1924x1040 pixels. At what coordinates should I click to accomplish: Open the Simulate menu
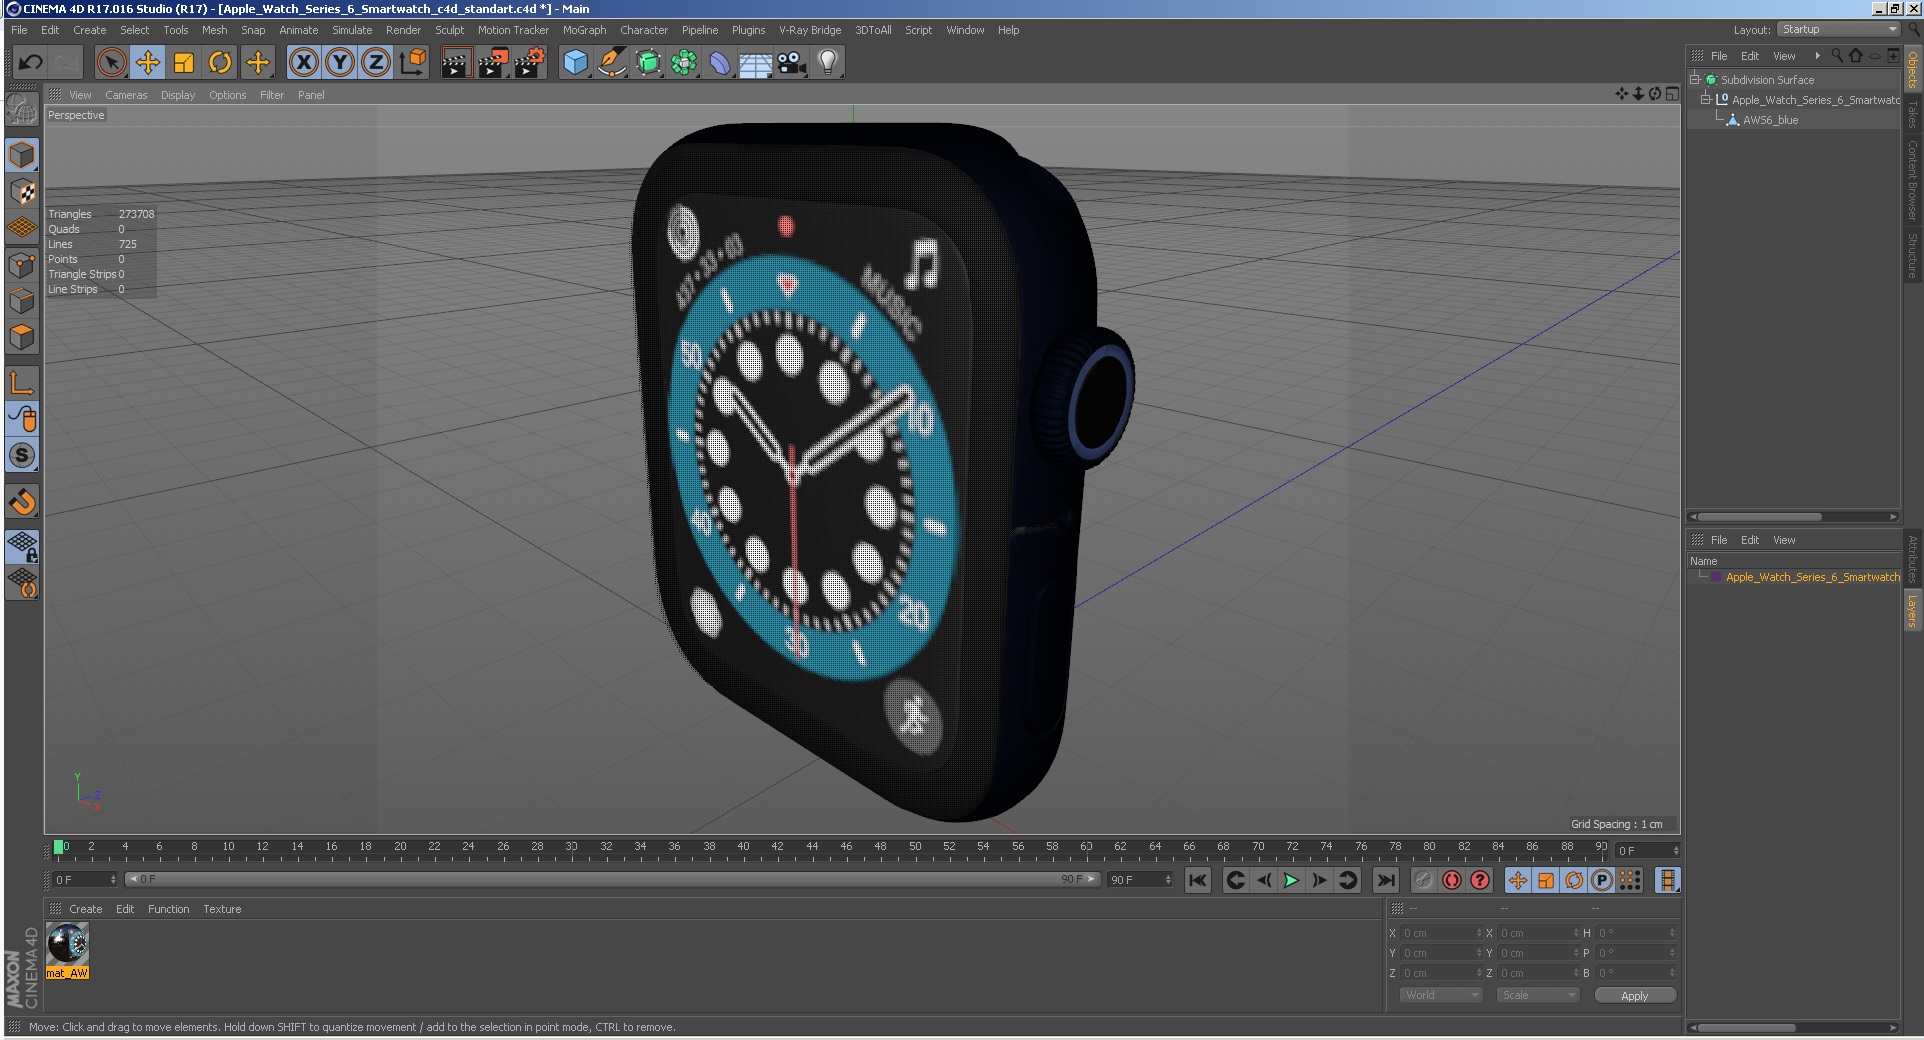[352, 30]
